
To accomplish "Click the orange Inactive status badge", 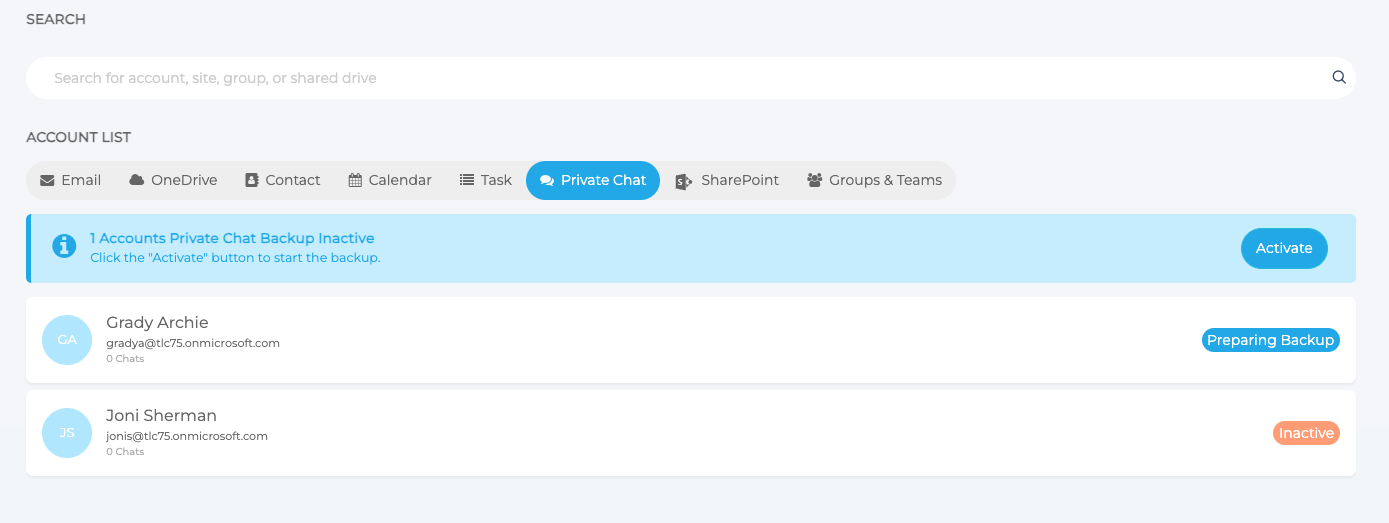I will pos(1306,433).
